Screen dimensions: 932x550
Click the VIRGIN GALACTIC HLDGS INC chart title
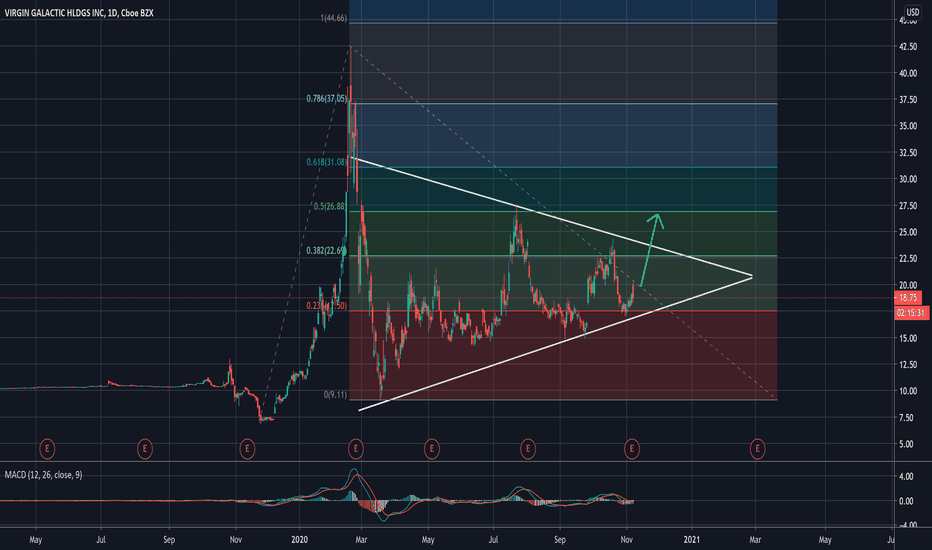pyautogui.click(x=78, y=12)
